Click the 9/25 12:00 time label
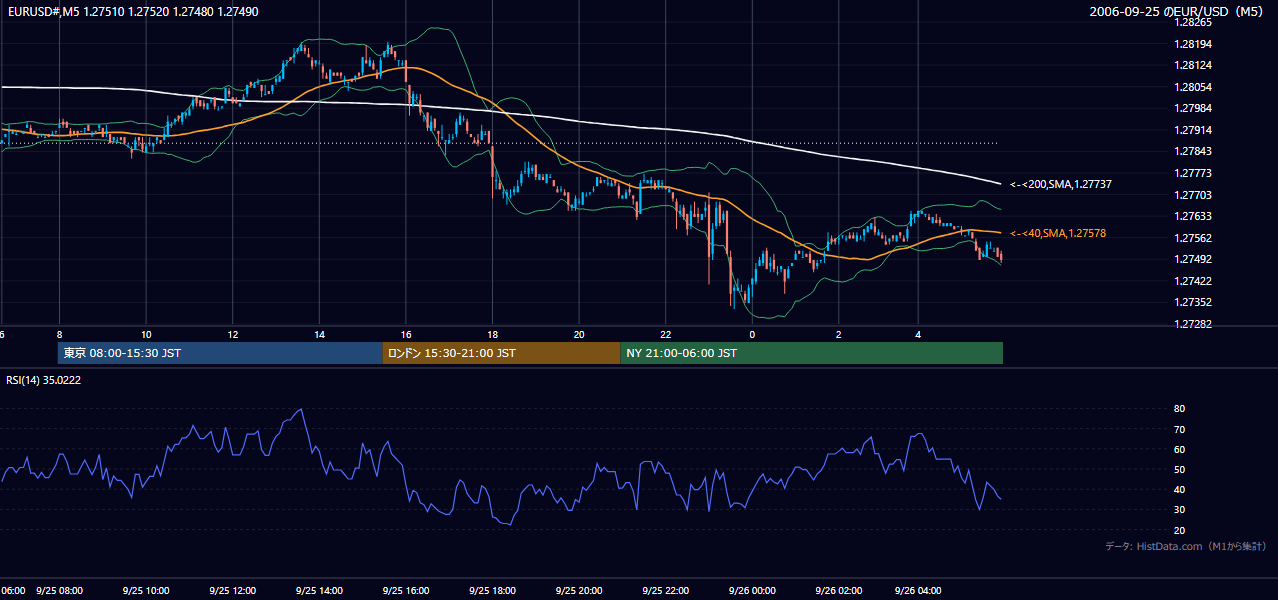The width and height of the screenshot is (1278, 600). [x=233, y=590]
